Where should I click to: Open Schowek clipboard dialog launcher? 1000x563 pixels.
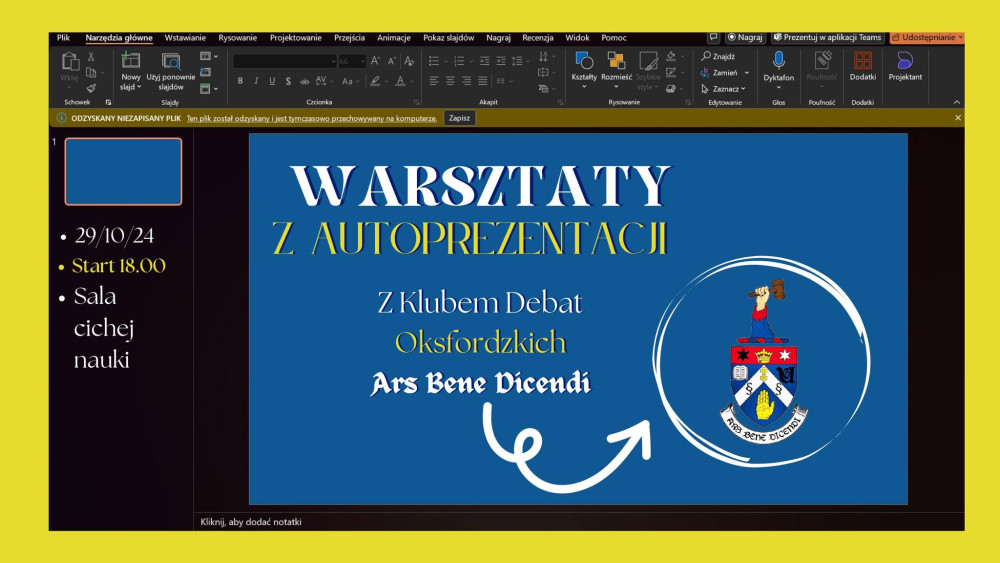108,102
